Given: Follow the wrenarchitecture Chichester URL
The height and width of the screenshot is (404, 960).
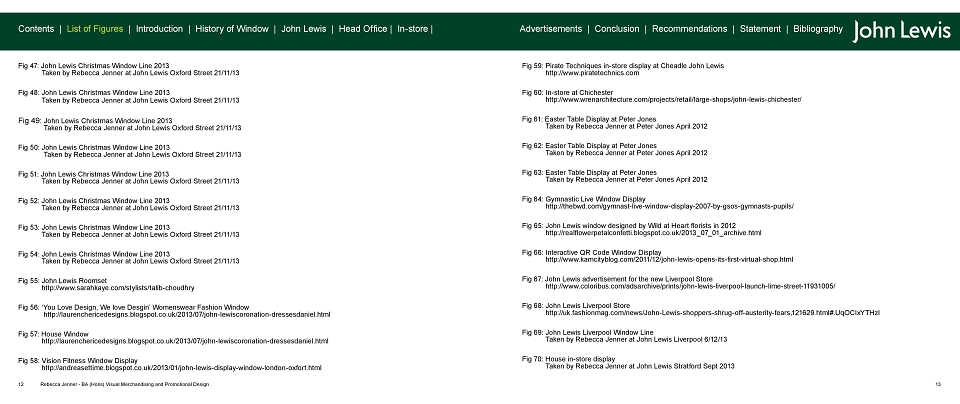Looking at the screenshot, I should click(673, 100).
